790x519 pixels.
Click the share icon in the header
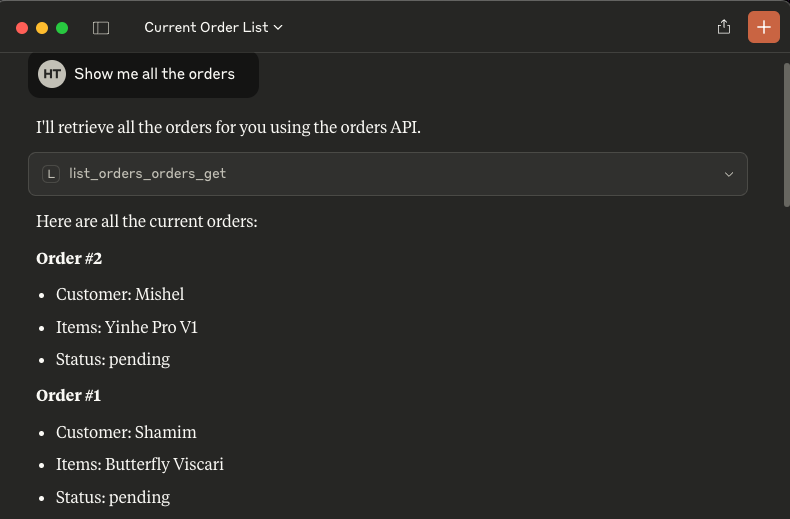pyautogui.click(x=723, y=27)
